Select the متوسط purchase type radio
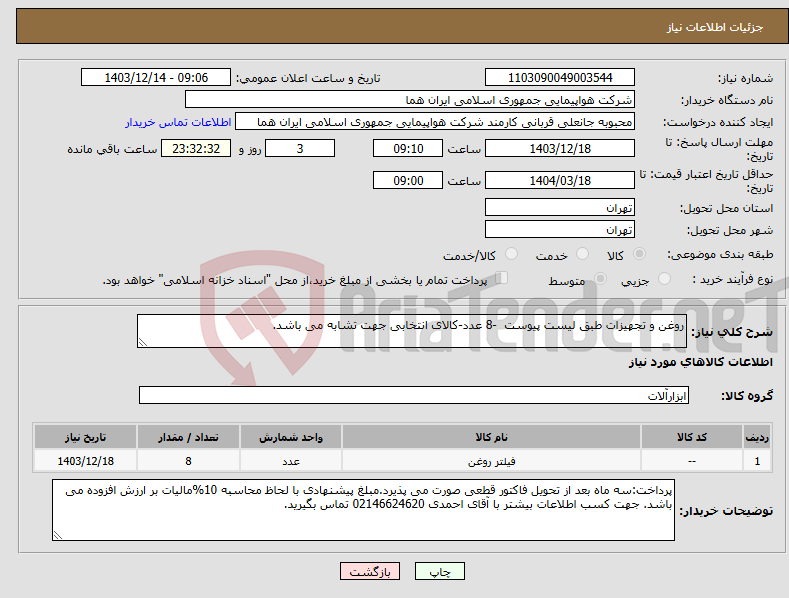 tap(600, 279)
